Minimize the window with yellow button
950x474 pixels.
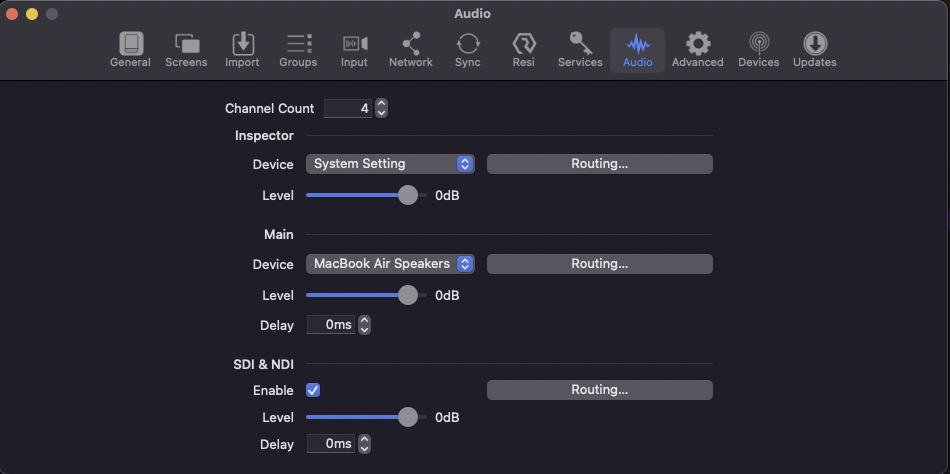coord(32,13)
